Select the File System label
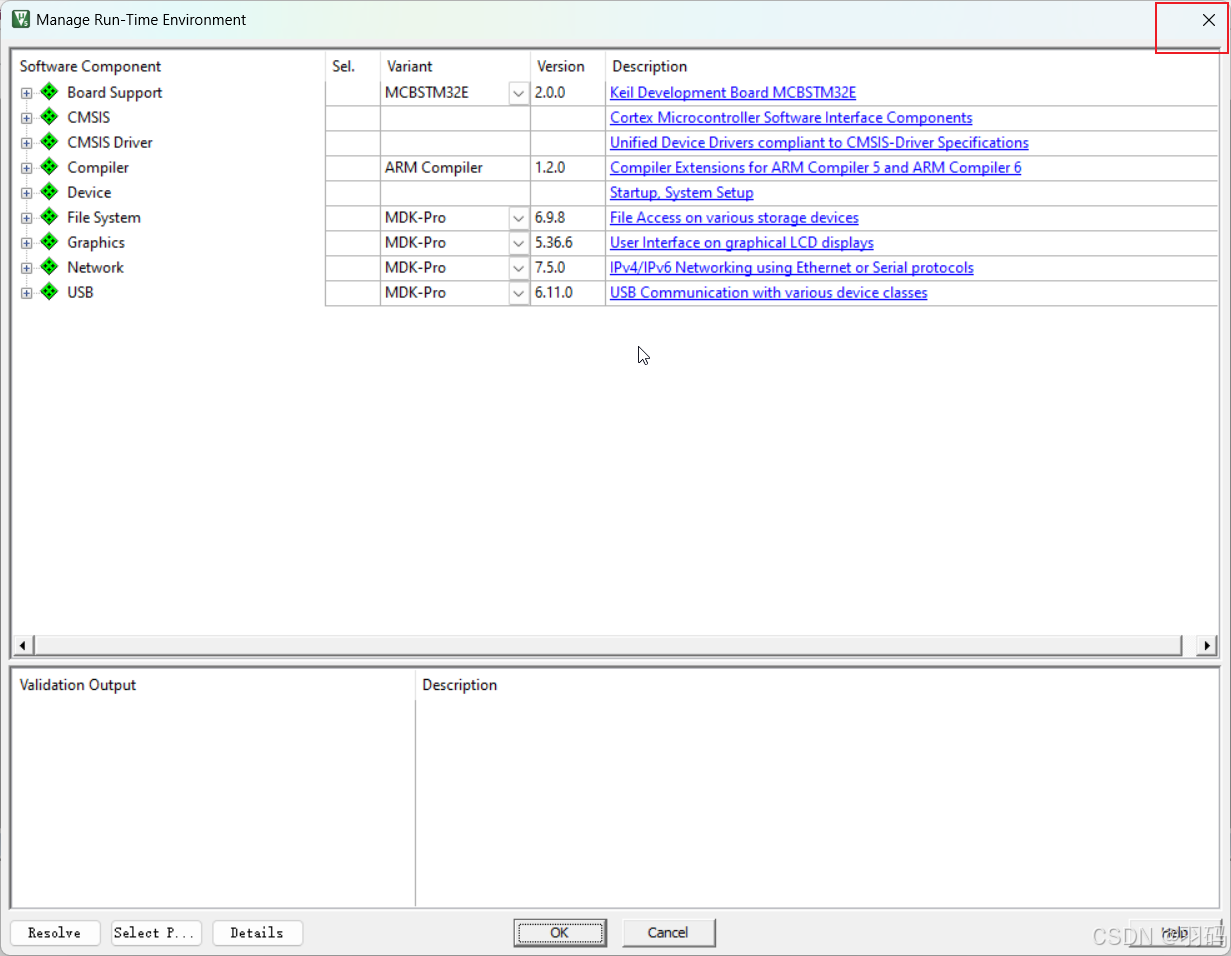 point(104,217)
